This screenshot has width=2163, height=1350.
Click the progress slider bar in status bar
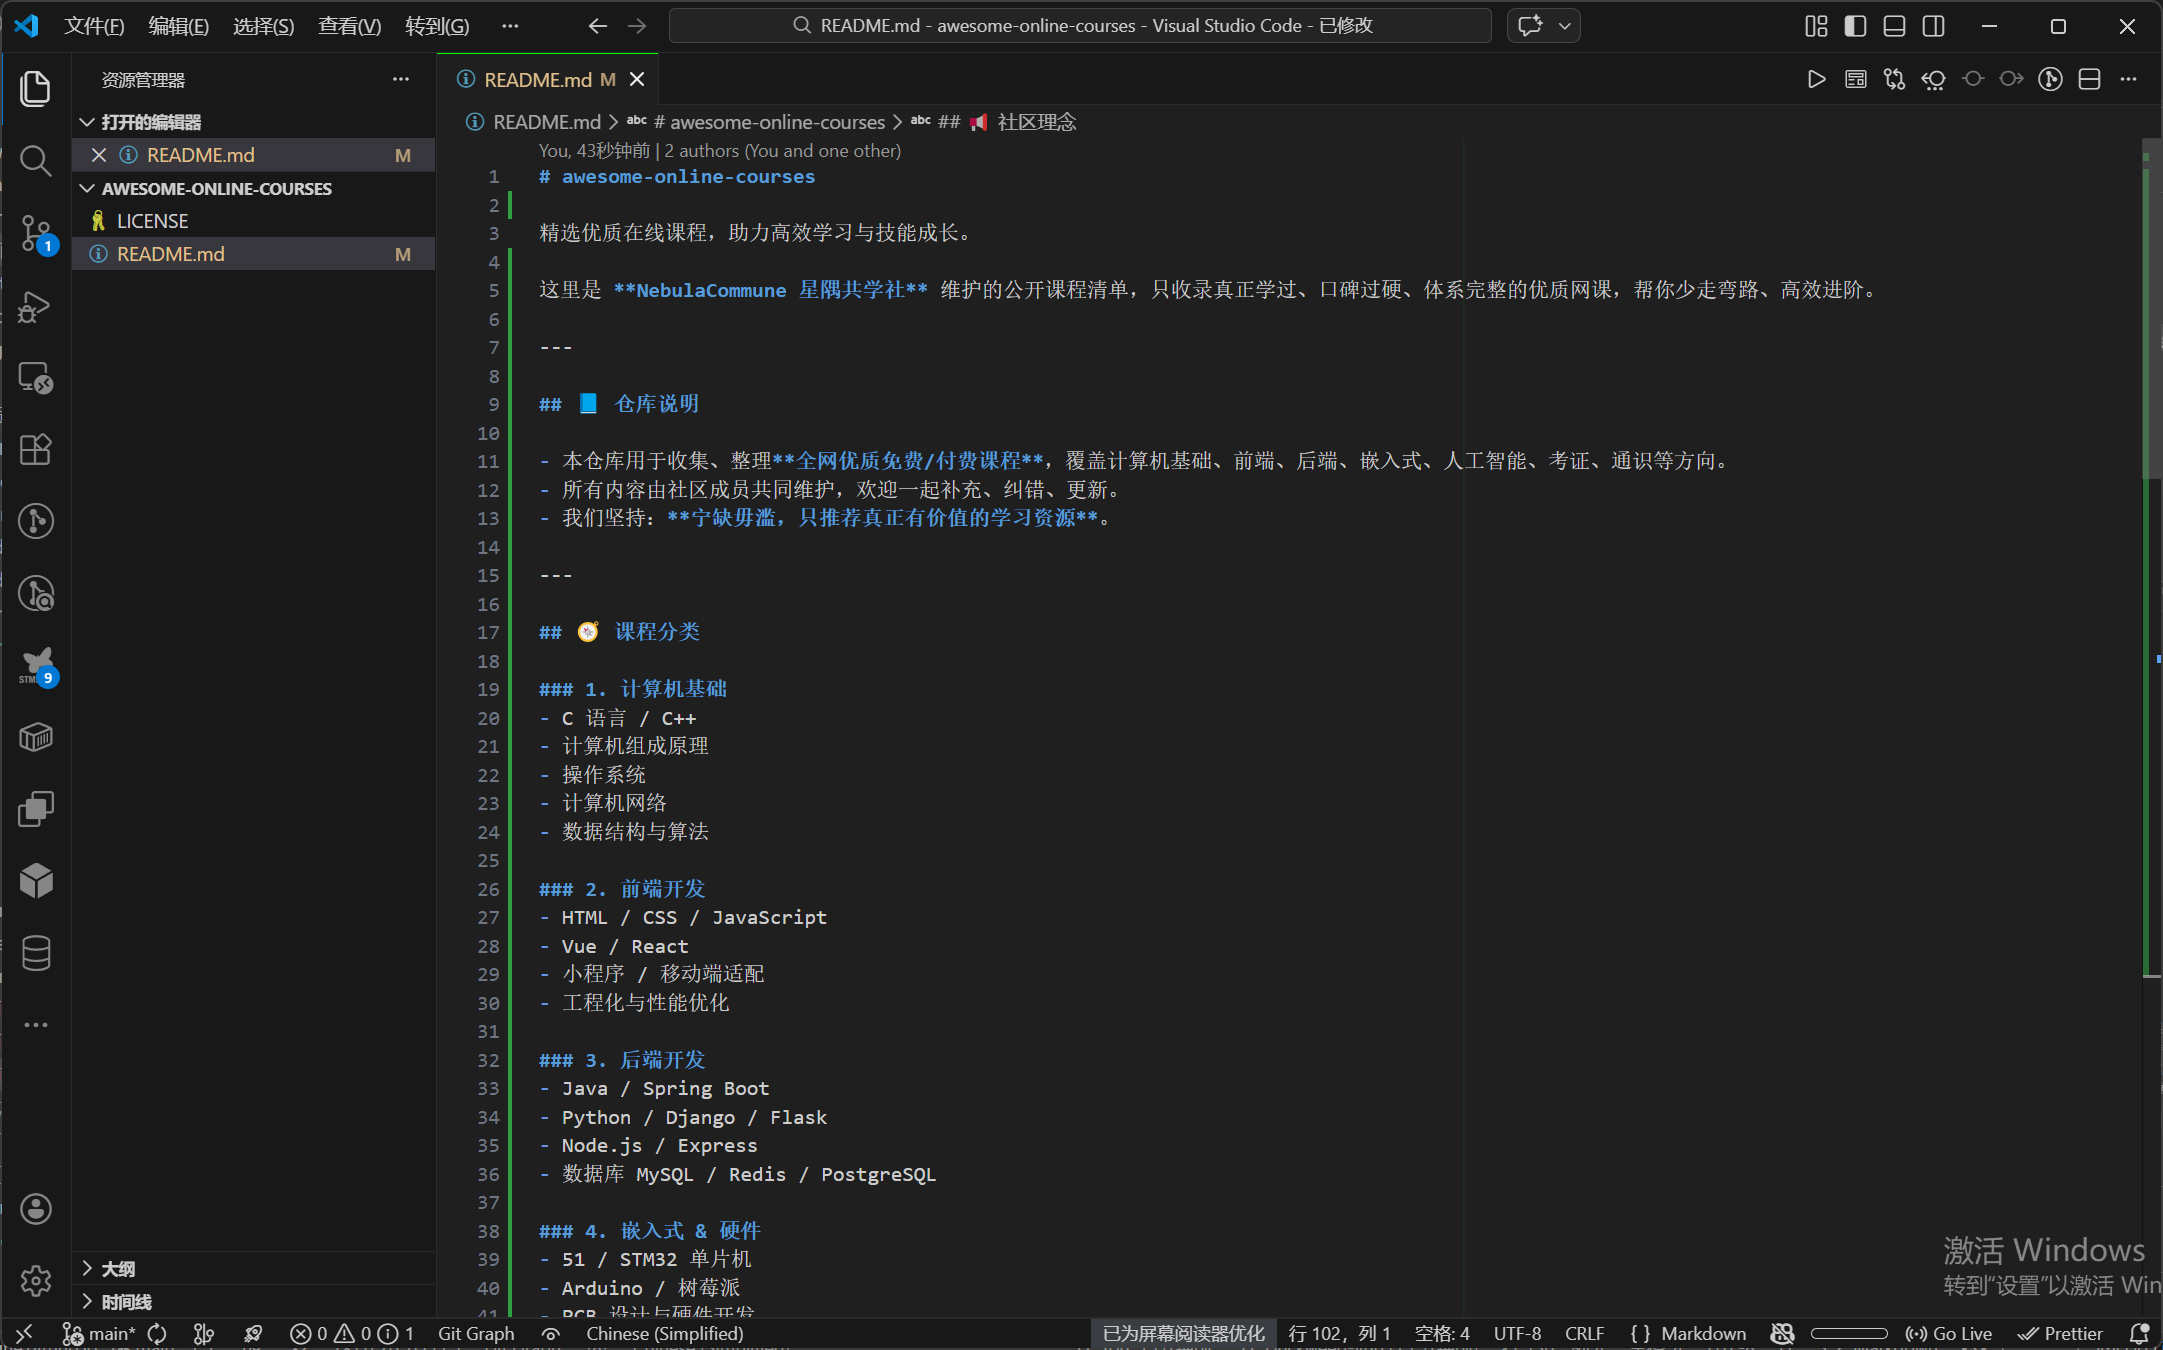[x=1848, y=1334]
